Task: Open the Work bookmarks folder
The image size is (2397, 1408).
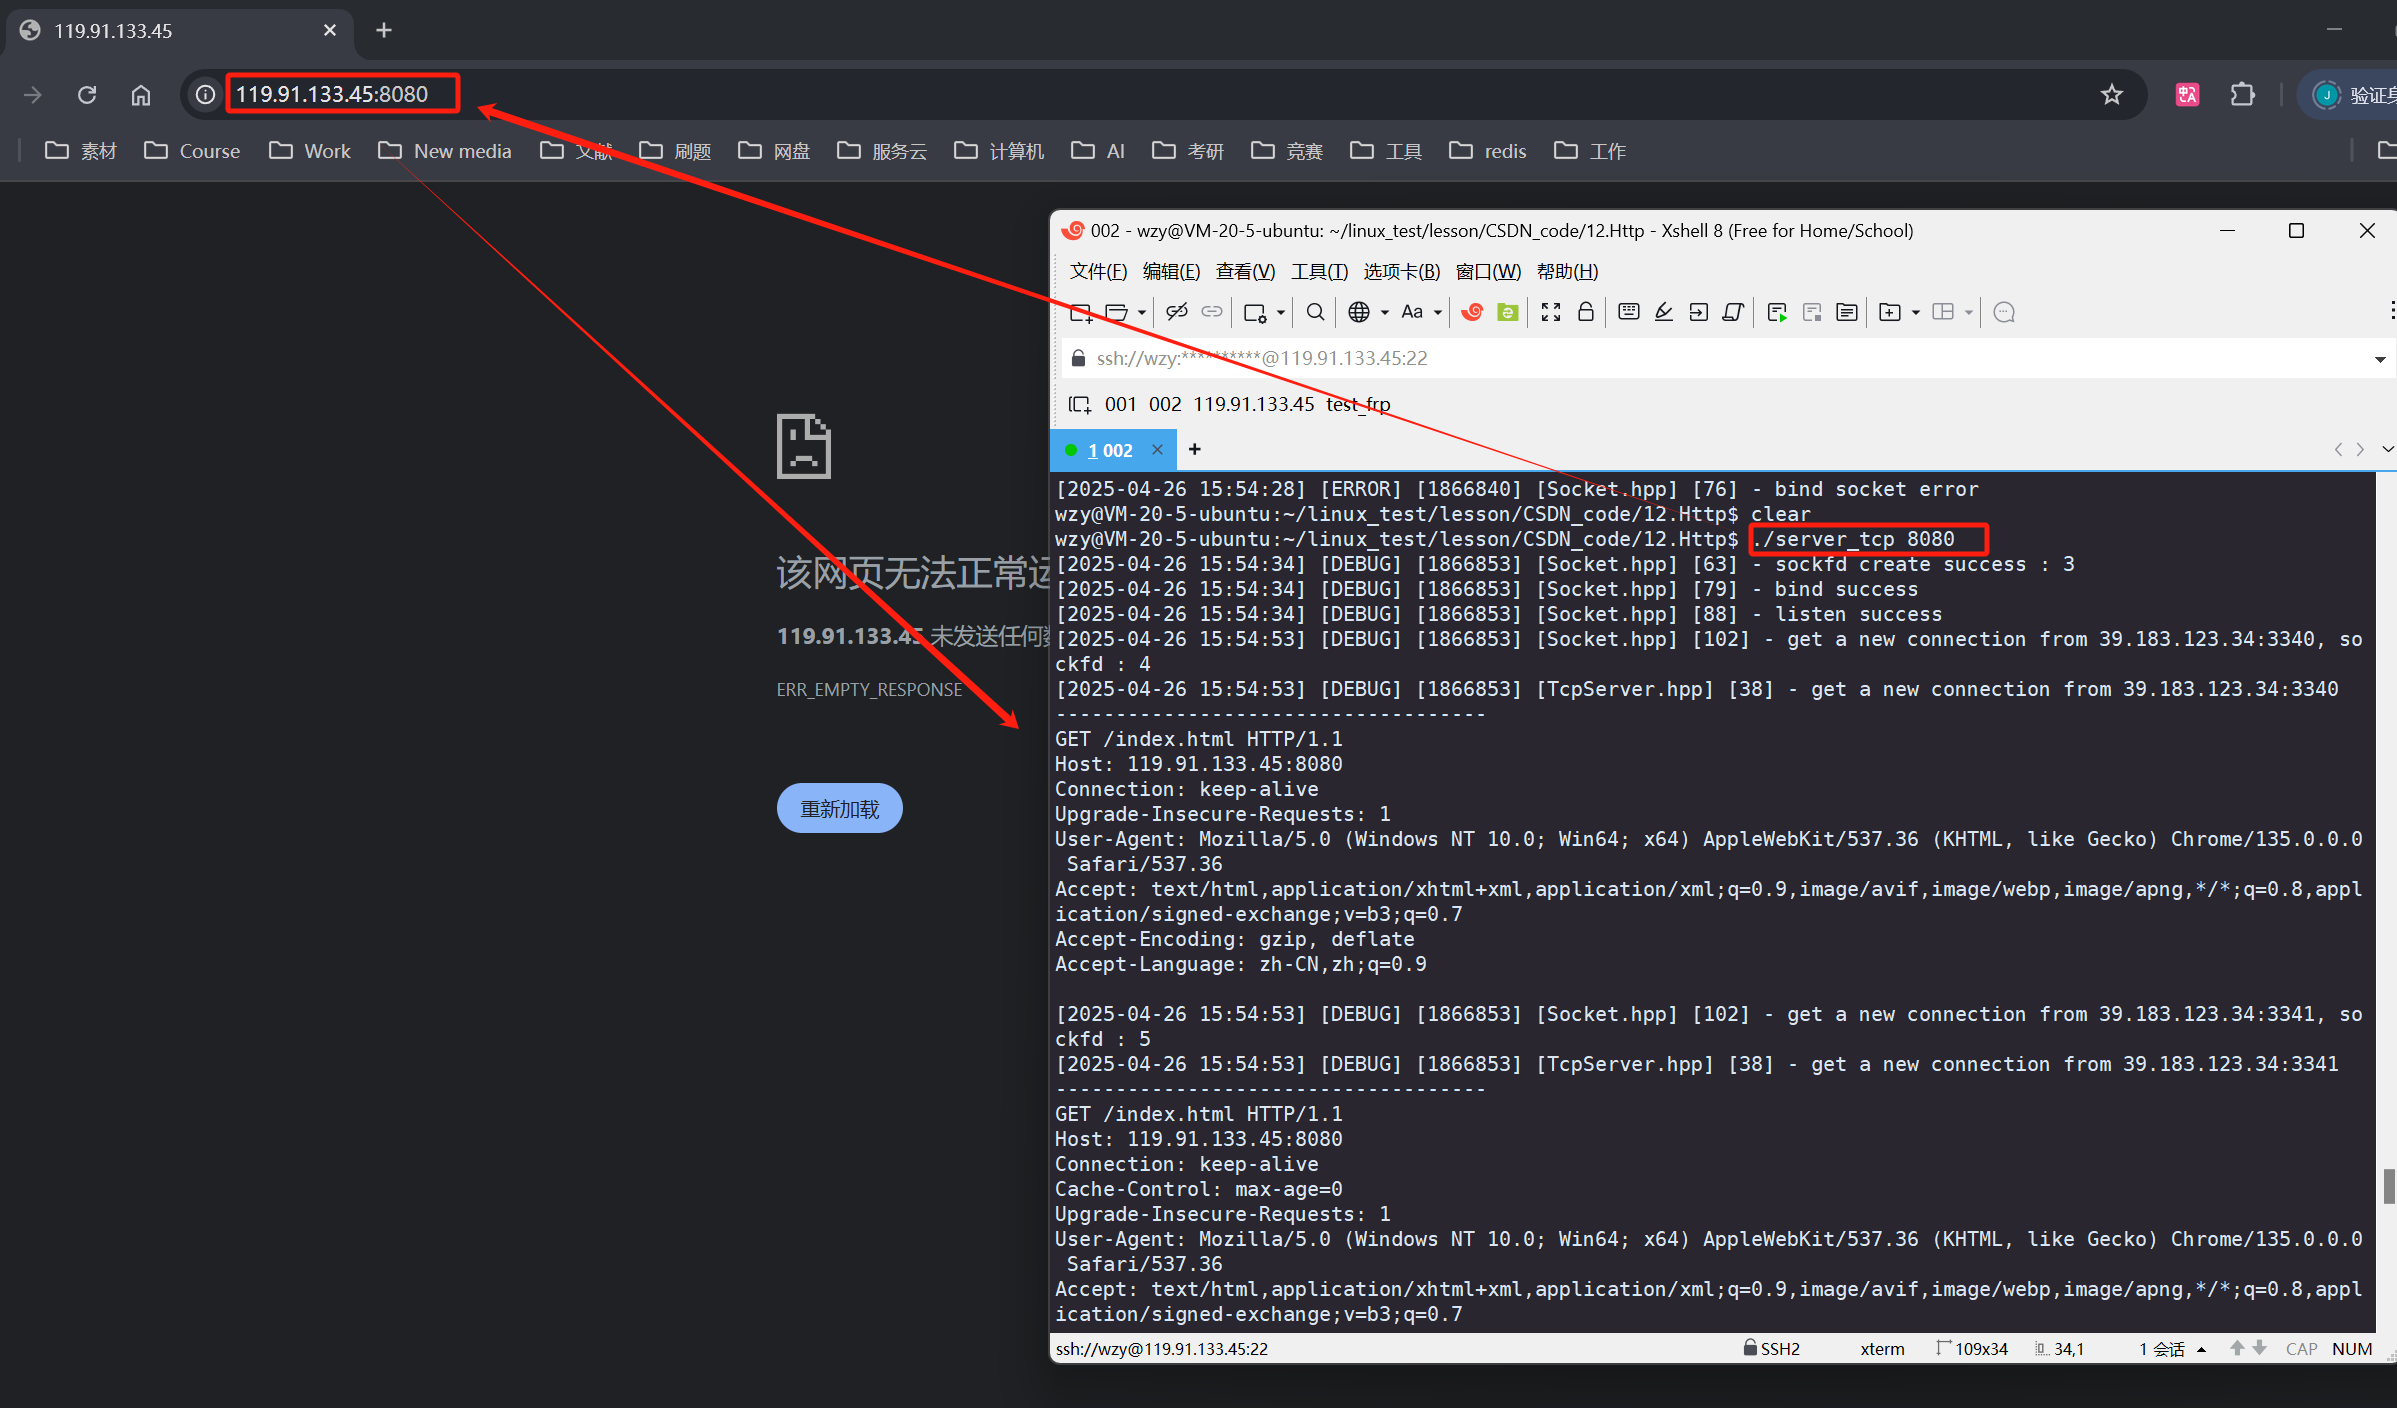Action: pos(310,151)
